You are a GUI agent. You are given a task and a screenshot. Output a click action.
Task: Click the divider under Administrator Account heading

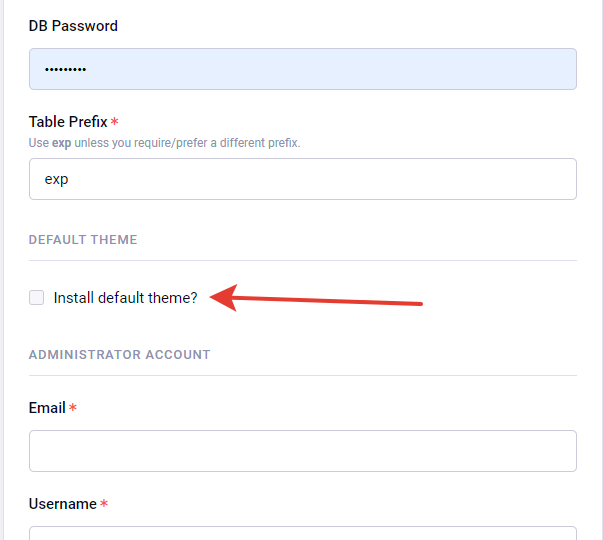click(x=302, y=375)
